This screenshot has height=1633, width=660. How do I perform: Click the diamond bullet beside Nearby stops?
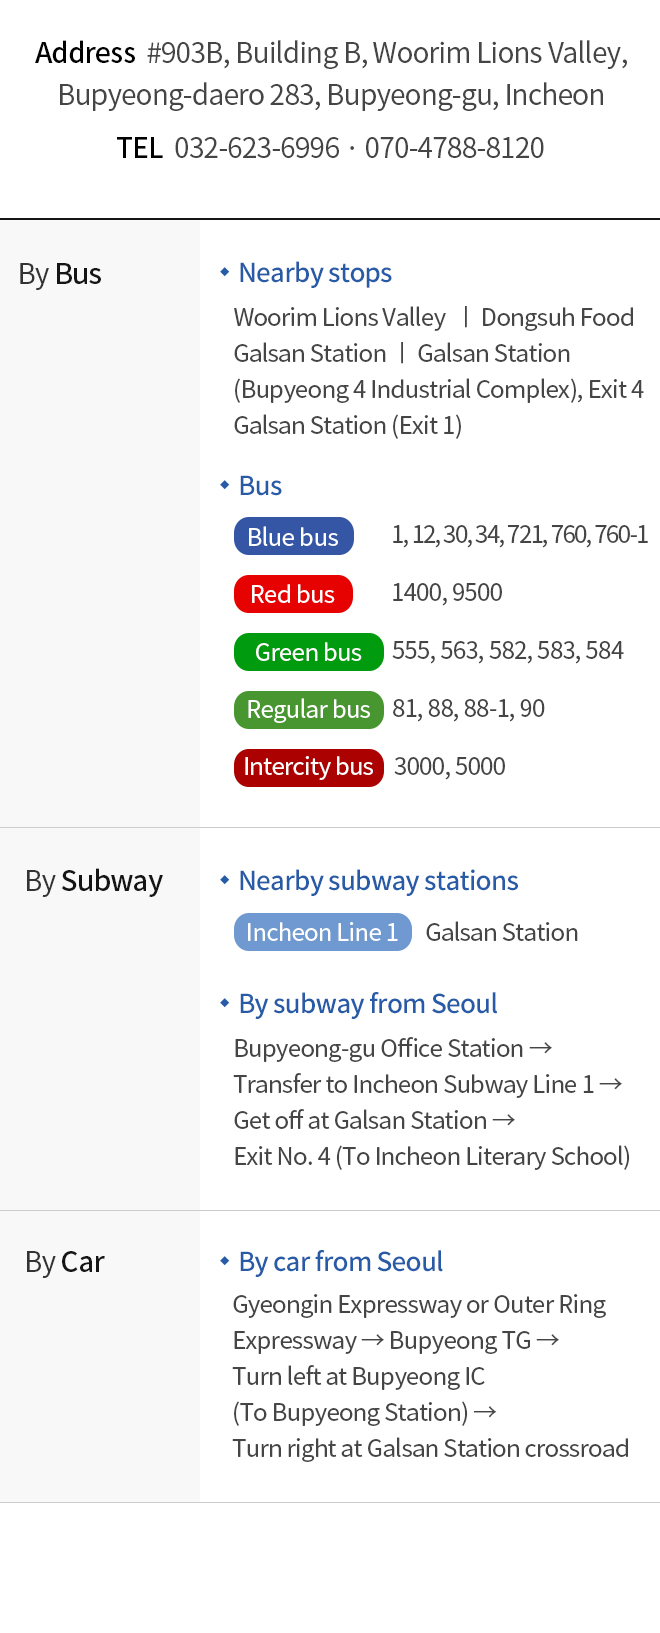(225, 272)
